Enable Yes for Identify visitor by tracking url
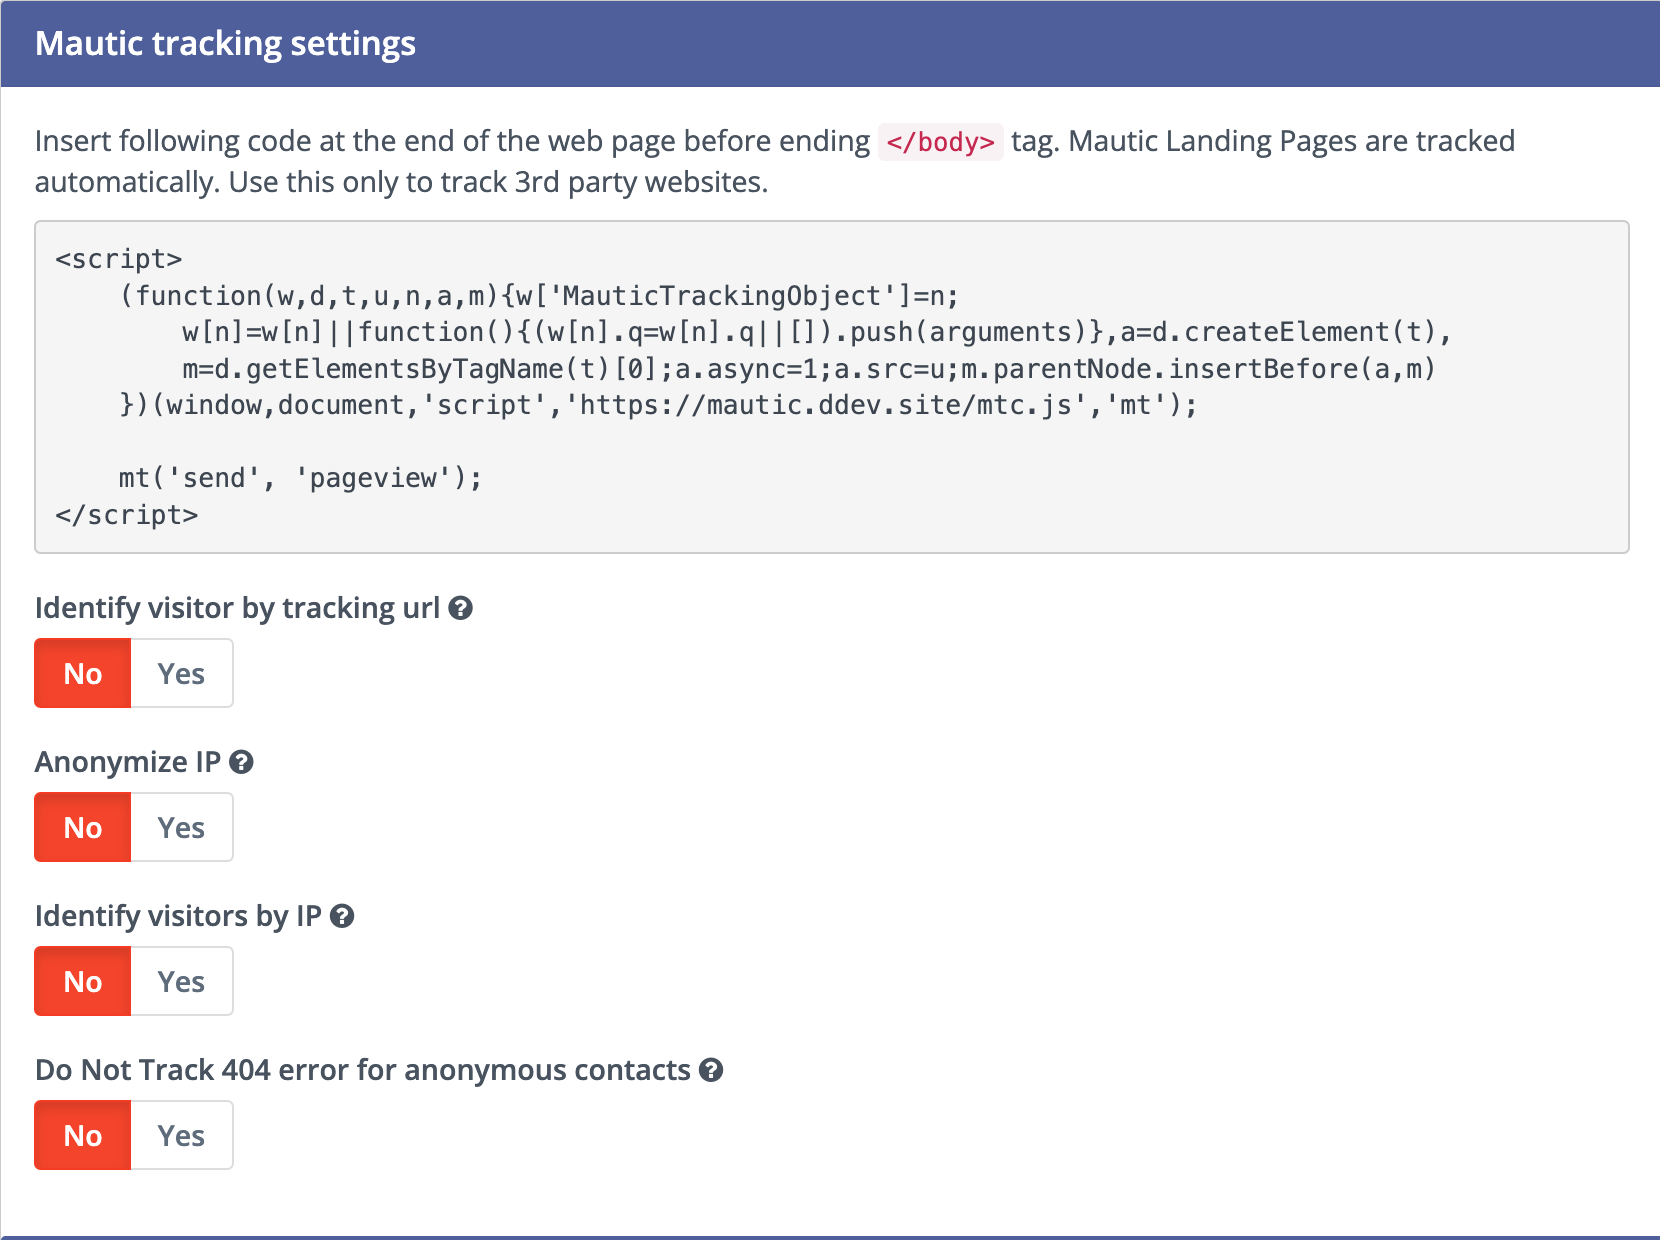The height and width of the screenshot is (1240, 1660). point(181,673)
